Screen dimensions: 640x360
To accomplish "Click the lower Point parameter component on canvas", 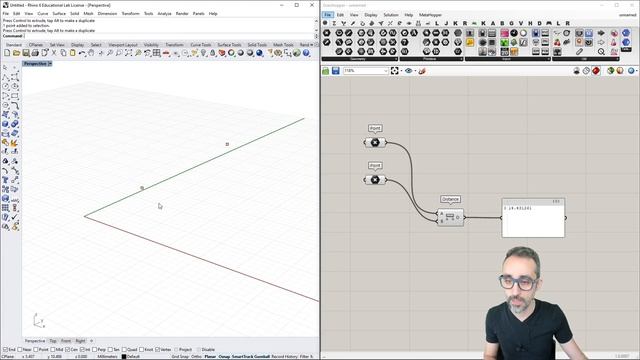I will coord(375,180).
